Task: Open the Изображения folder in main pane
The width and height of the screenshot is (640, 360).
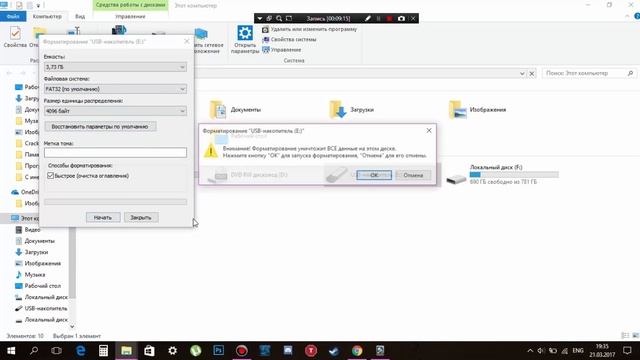Action: [x=478, y=109]
